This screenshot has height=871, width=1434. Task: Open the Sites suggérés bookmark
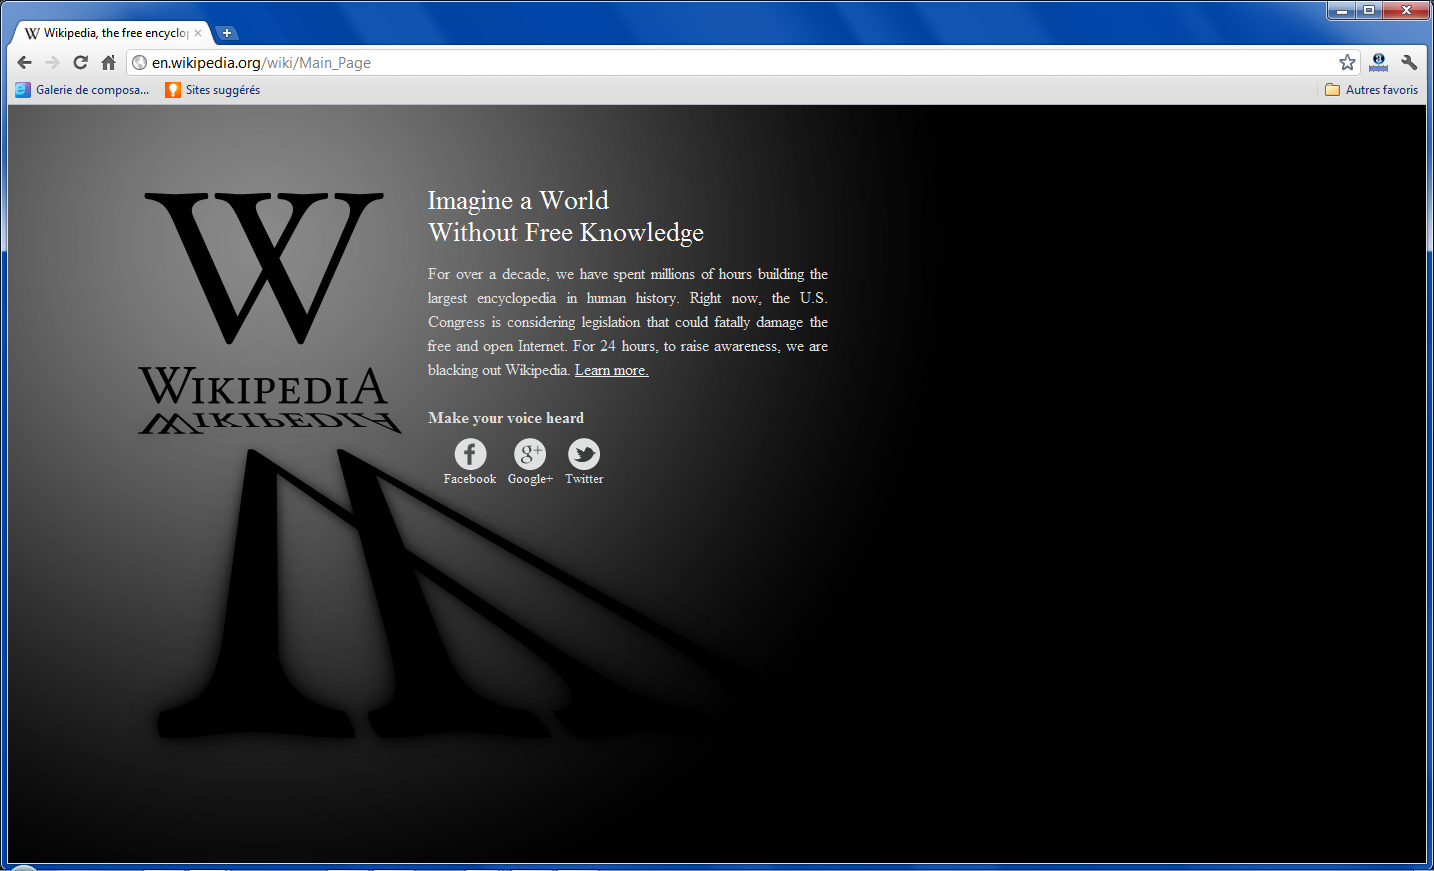point(213,90)
